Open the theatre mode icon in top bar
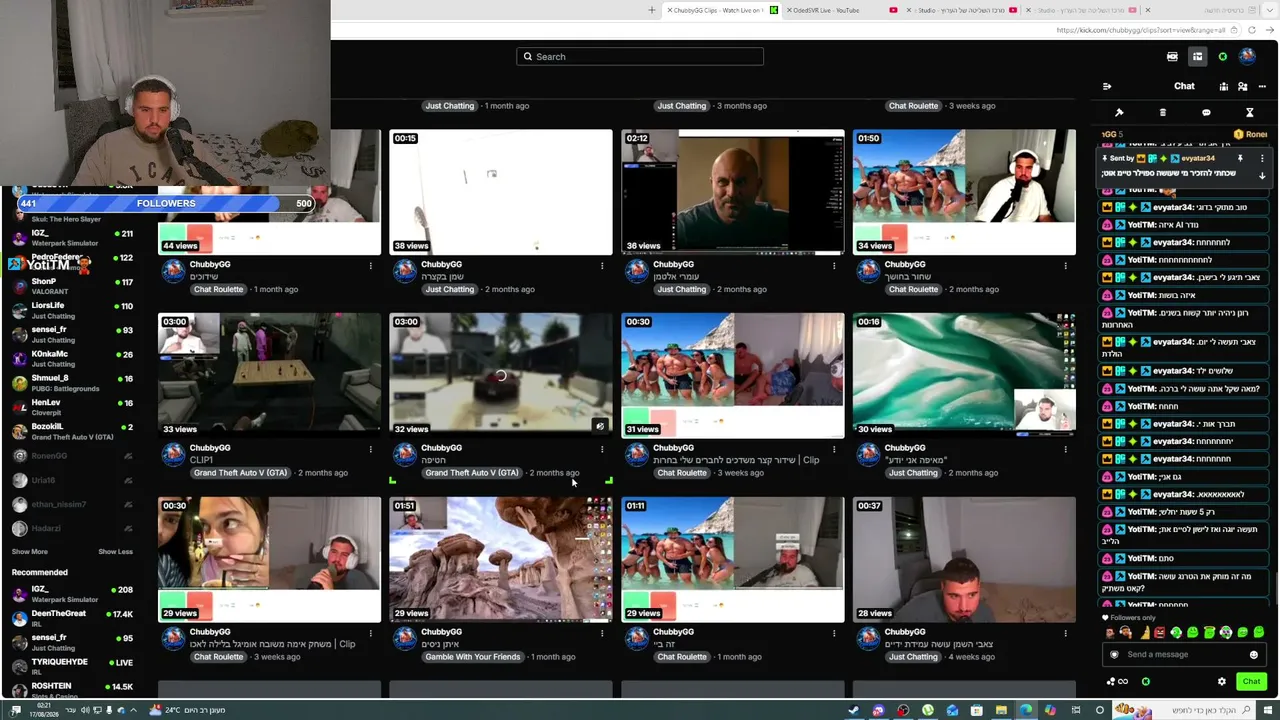 pyautogui.click(x=1172, y=57)
